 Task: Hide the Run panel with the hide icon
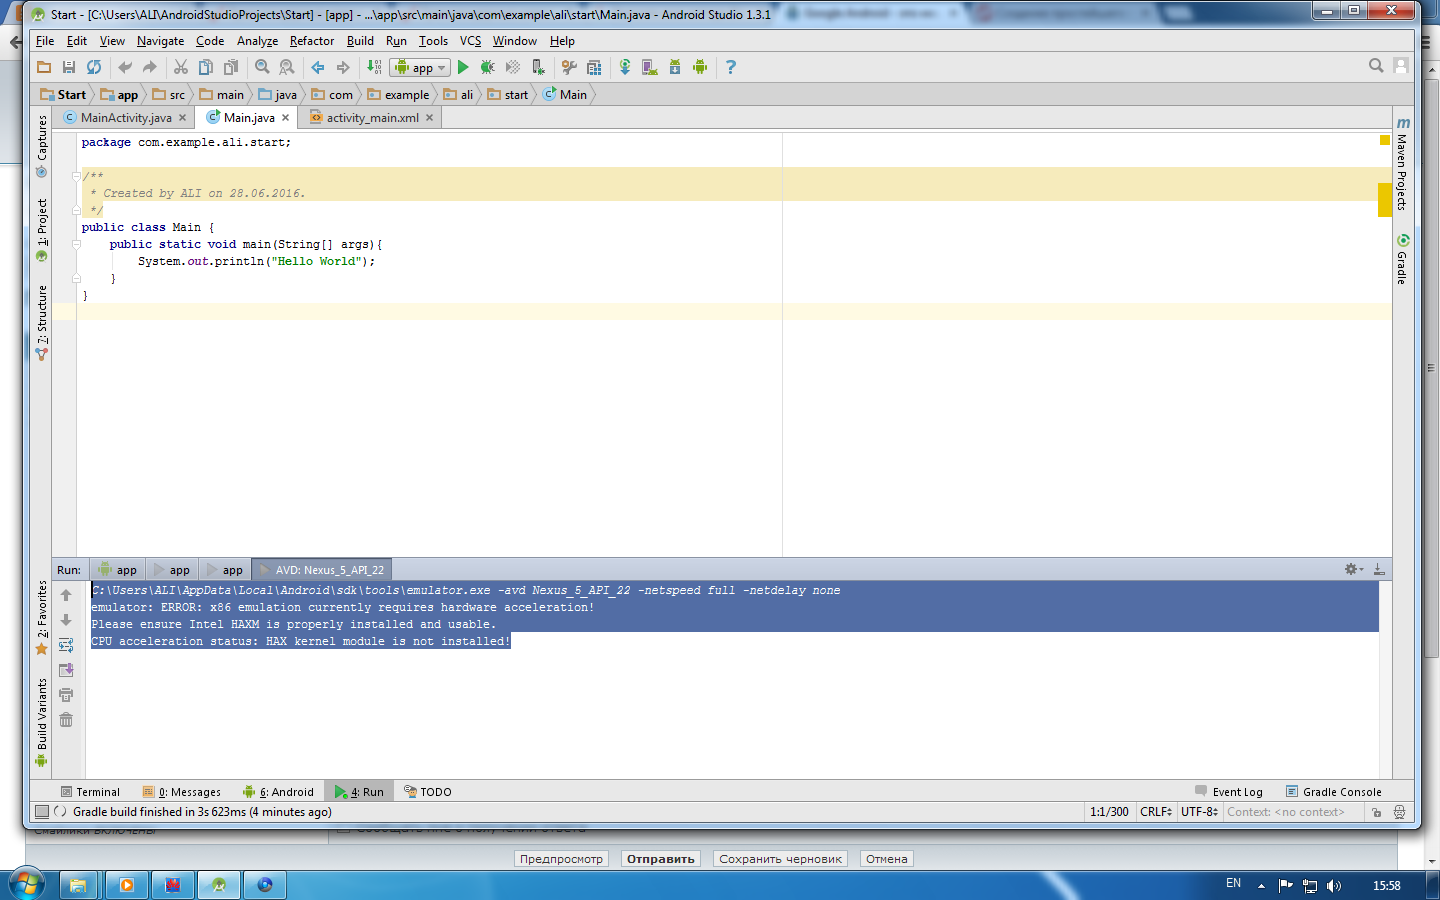point(1379,569)
